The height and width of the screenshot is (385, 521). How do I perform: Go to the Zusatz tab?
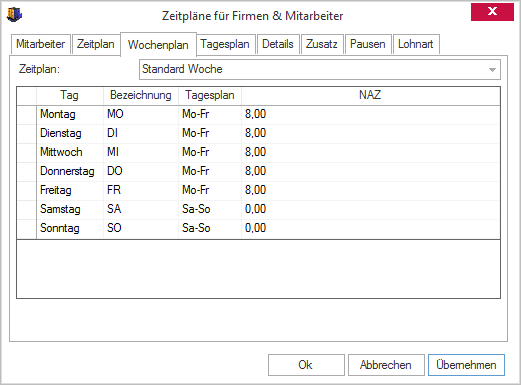coord(322,44)
